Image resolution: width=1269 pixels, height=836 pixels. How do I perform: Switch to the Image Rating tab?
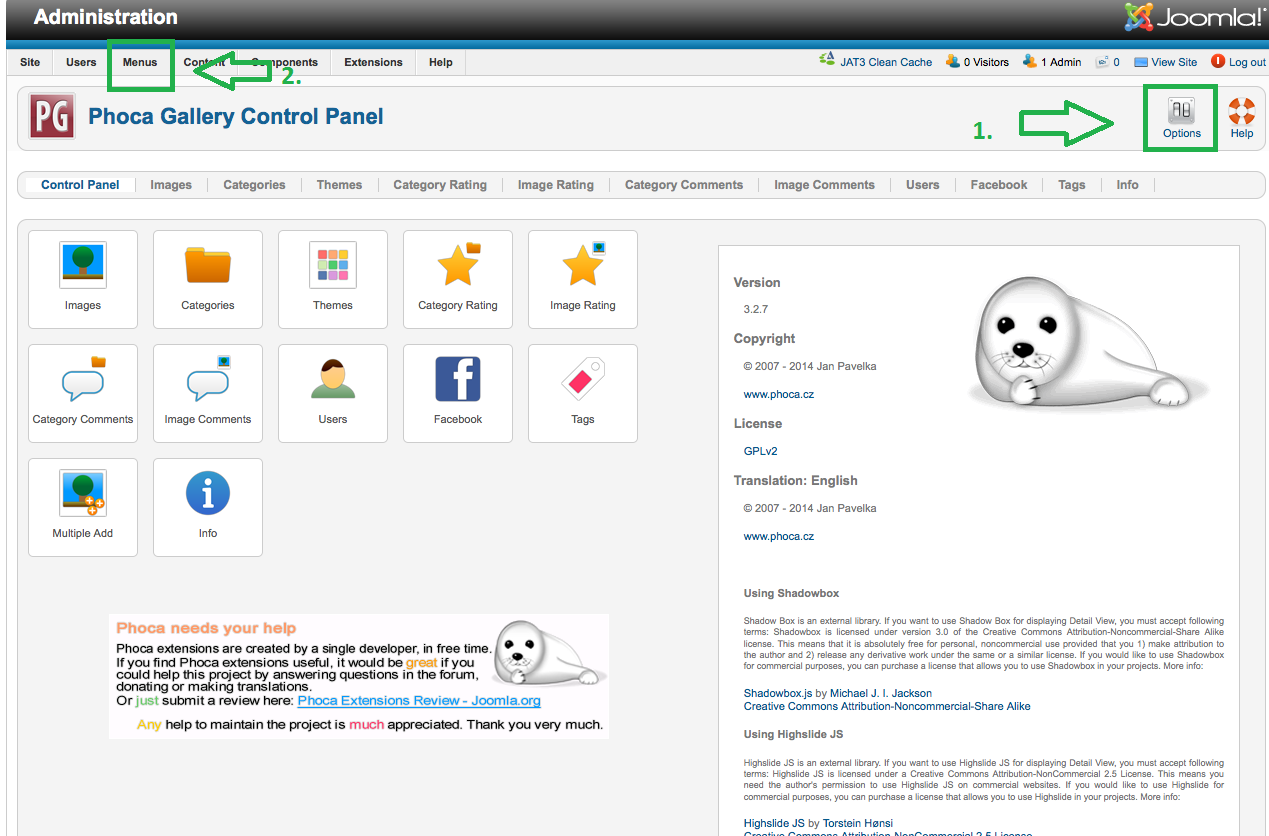(555, 185)
